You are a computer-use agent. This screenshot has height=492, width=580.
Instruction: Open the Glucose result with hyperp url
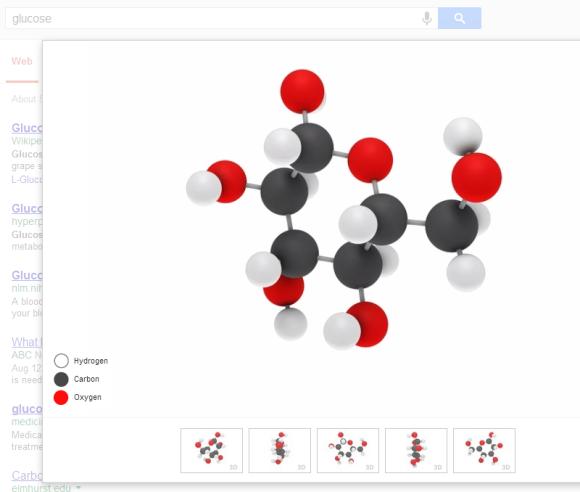coord(27,209)
